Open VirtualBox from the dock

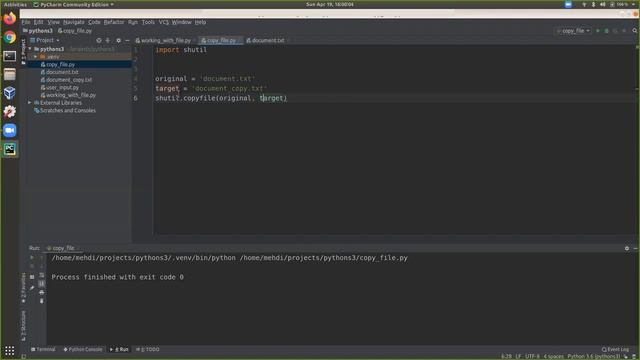[x=10, y=93]
